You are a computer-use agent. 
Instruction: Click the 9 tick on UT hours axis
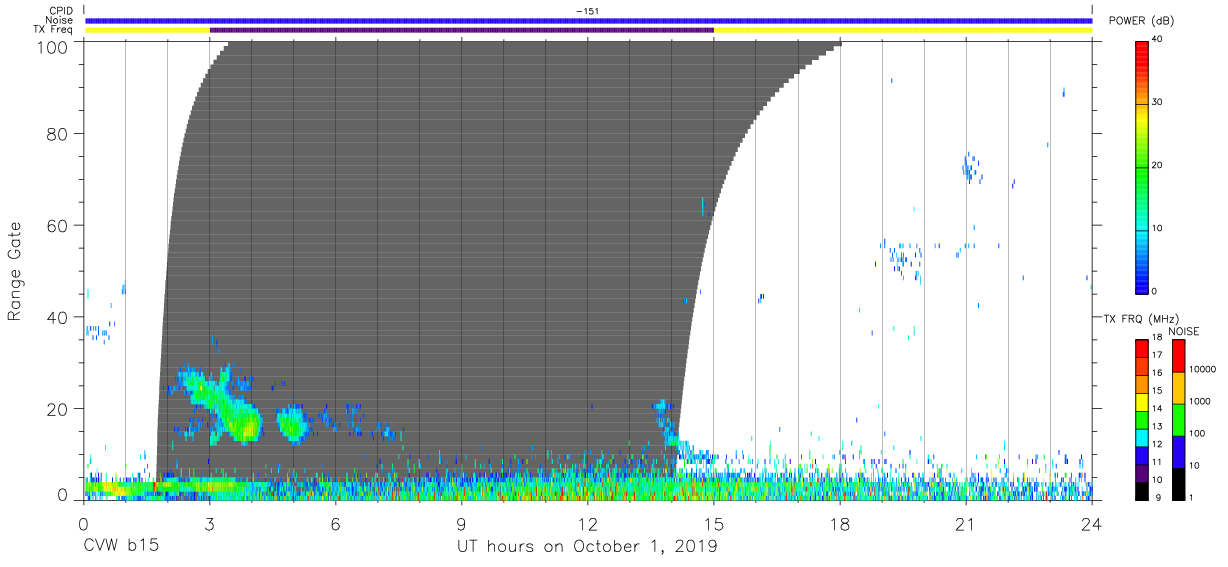tap(461, 525)
